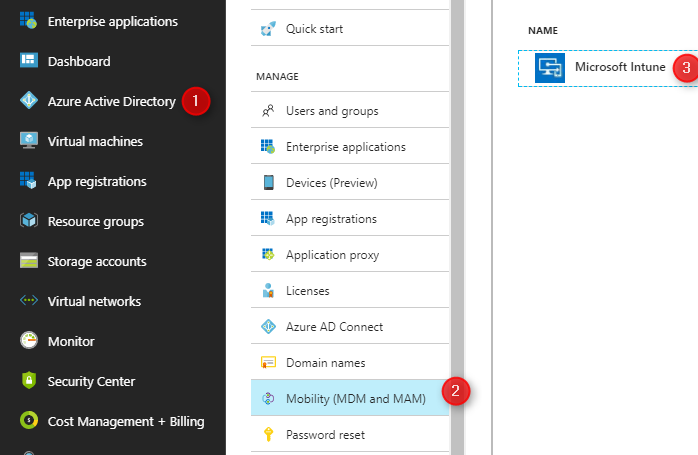This screenshot has height=455, width=698.
Task: Open Enterprise applications from the dark sidebar
Action: click(x=113, y=21)
